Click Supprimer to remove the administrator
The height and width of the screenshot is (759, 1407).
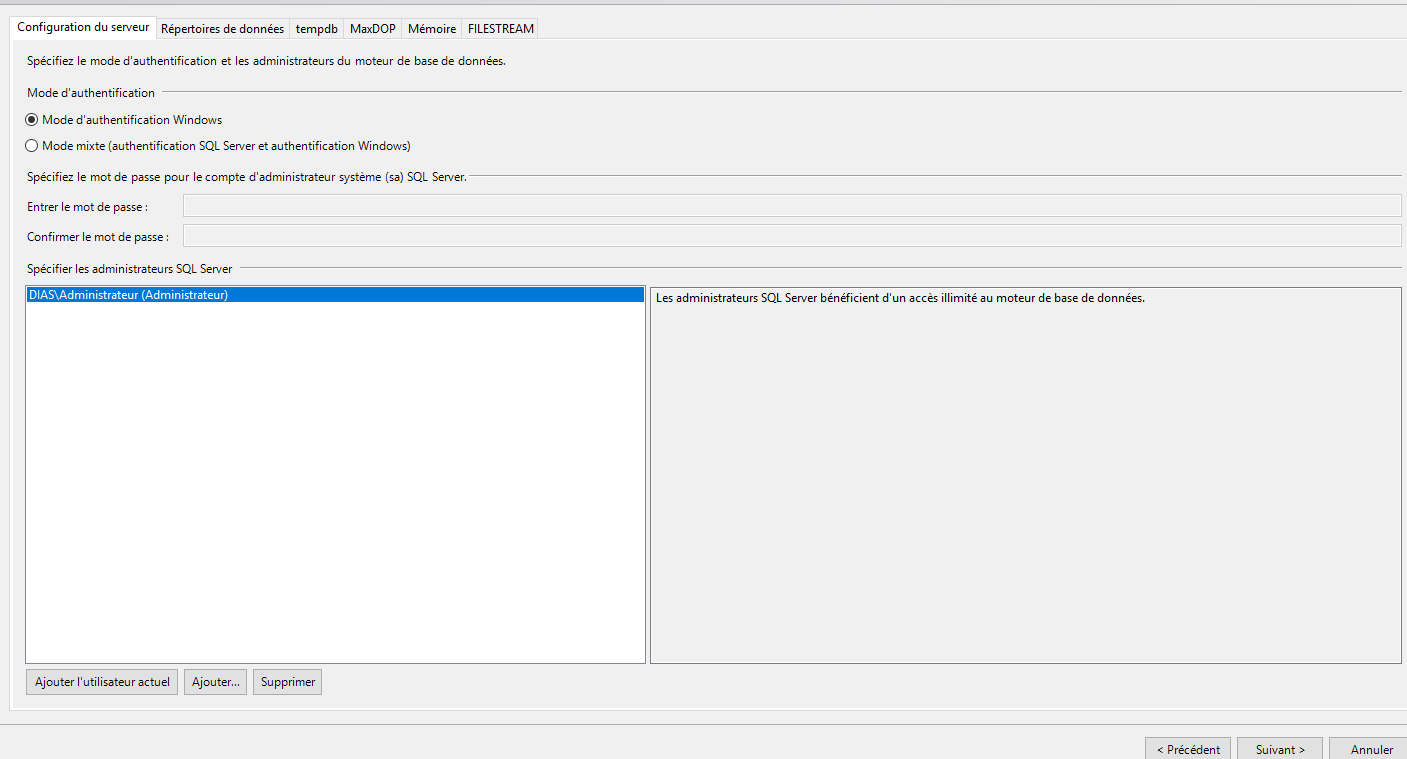click(x=288, y=682)
